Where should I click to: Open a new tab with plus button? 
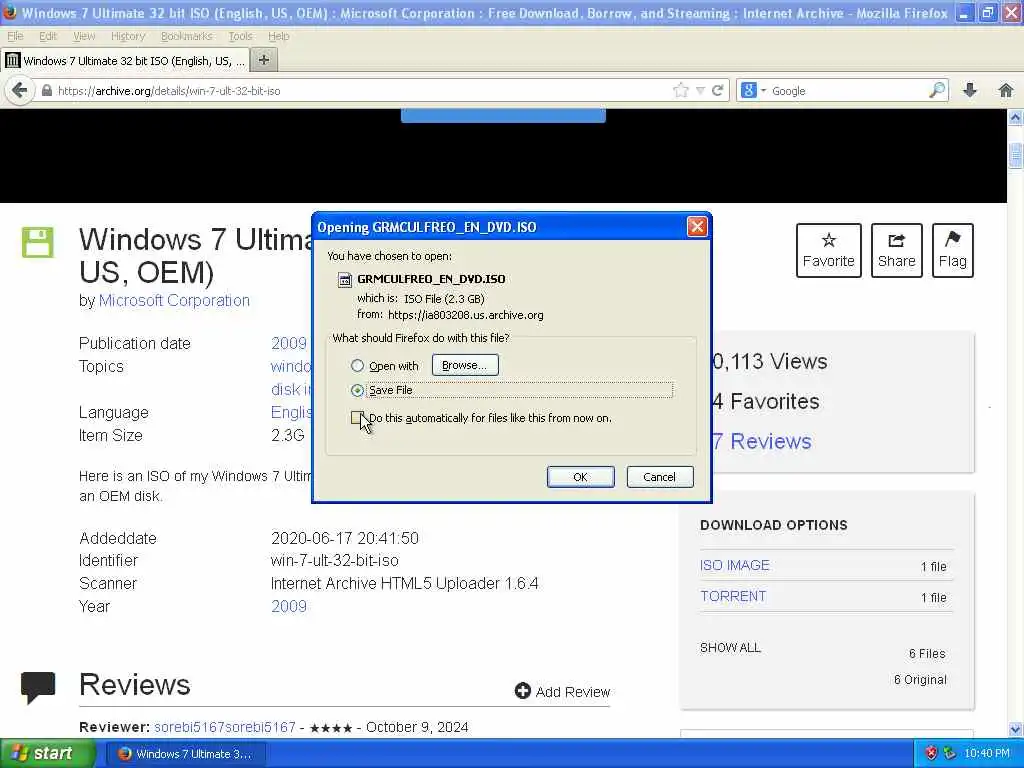[x=264, y=60]
